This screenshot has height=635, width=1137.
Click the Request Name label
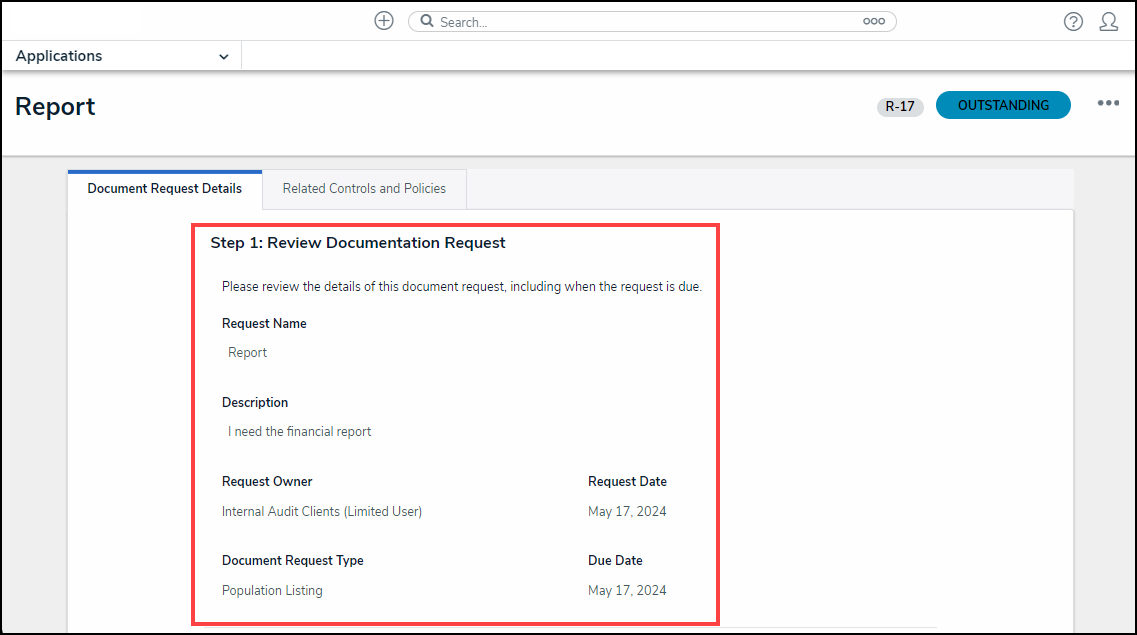pyautogui.click(x=264, y=323)
